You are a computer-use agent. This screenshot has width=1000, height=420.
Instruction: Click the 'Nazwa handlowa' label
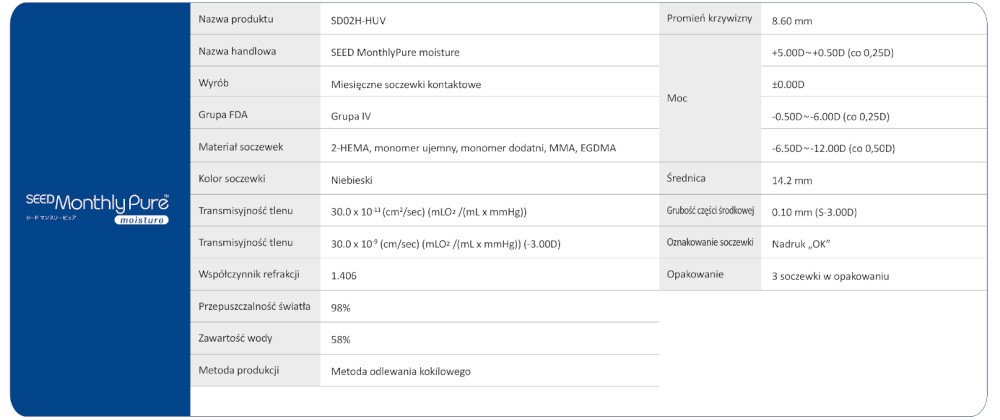coord(237,52)
